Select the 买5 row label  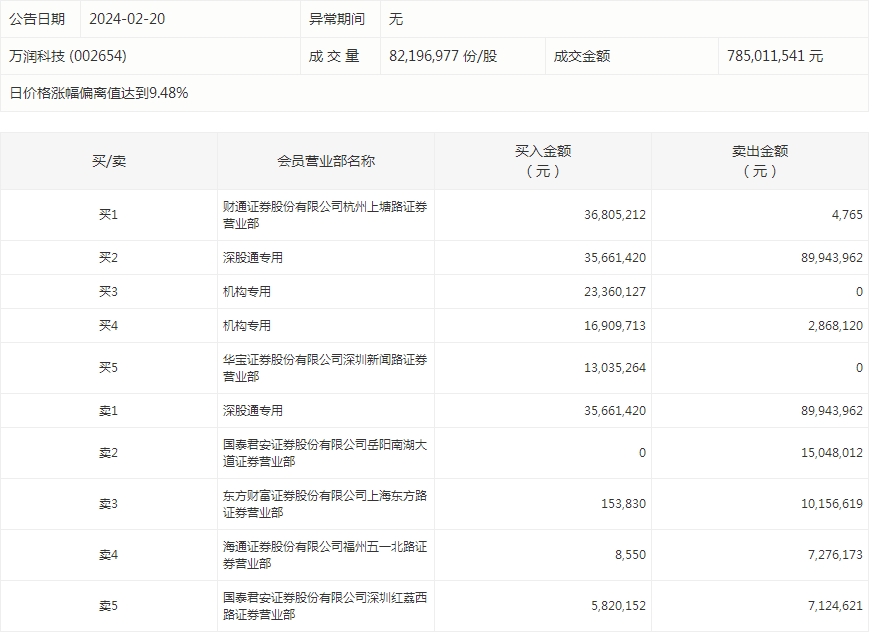point(108,368)
